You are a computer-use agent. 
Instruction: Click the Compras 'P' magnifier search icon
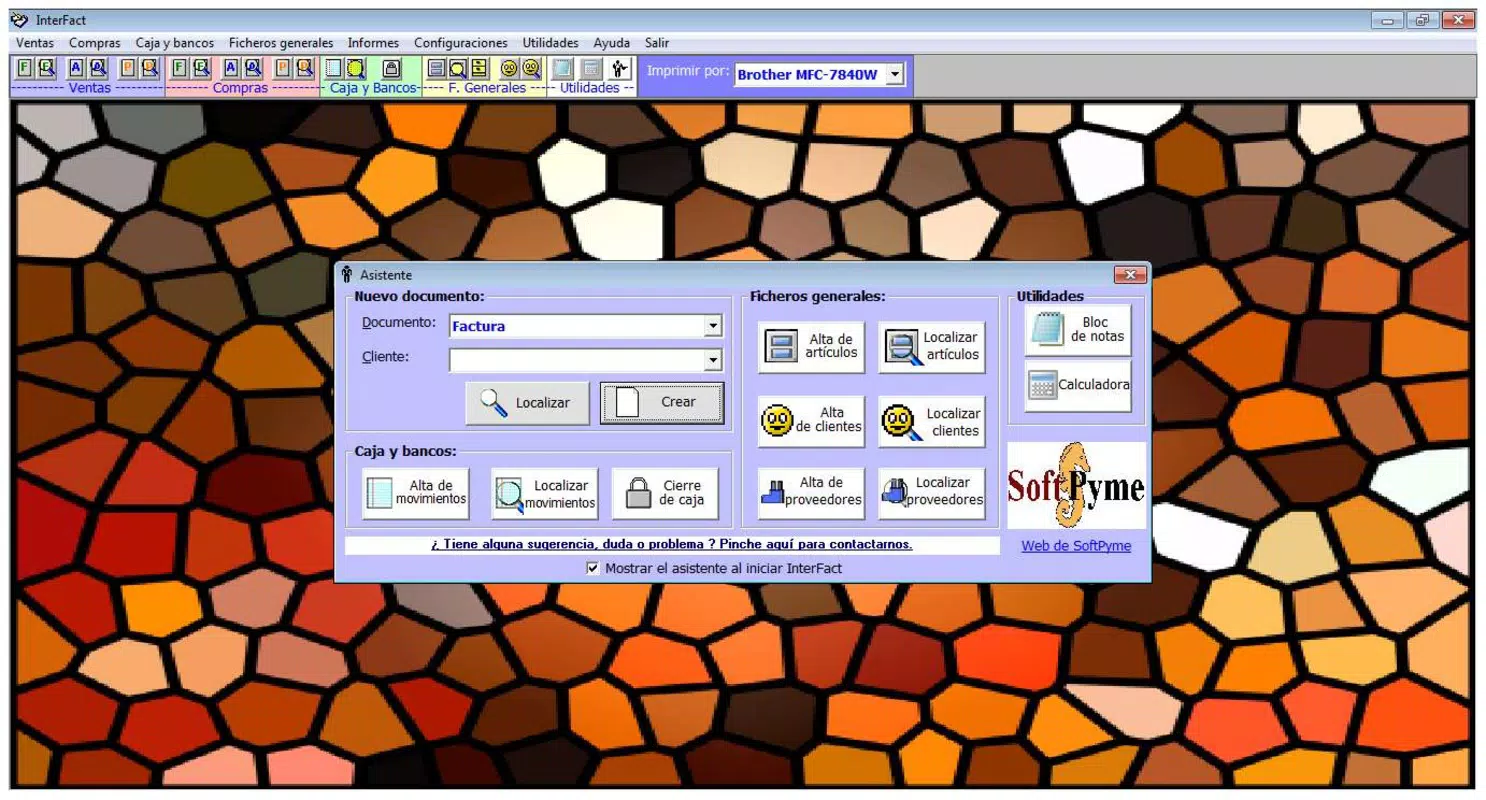click(x=304, y=67)
